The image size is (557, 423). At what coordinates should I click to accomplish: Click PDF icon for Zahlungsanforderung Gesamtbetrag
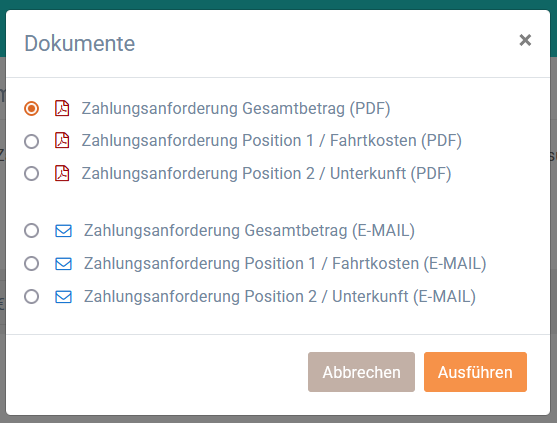[62, 108]
